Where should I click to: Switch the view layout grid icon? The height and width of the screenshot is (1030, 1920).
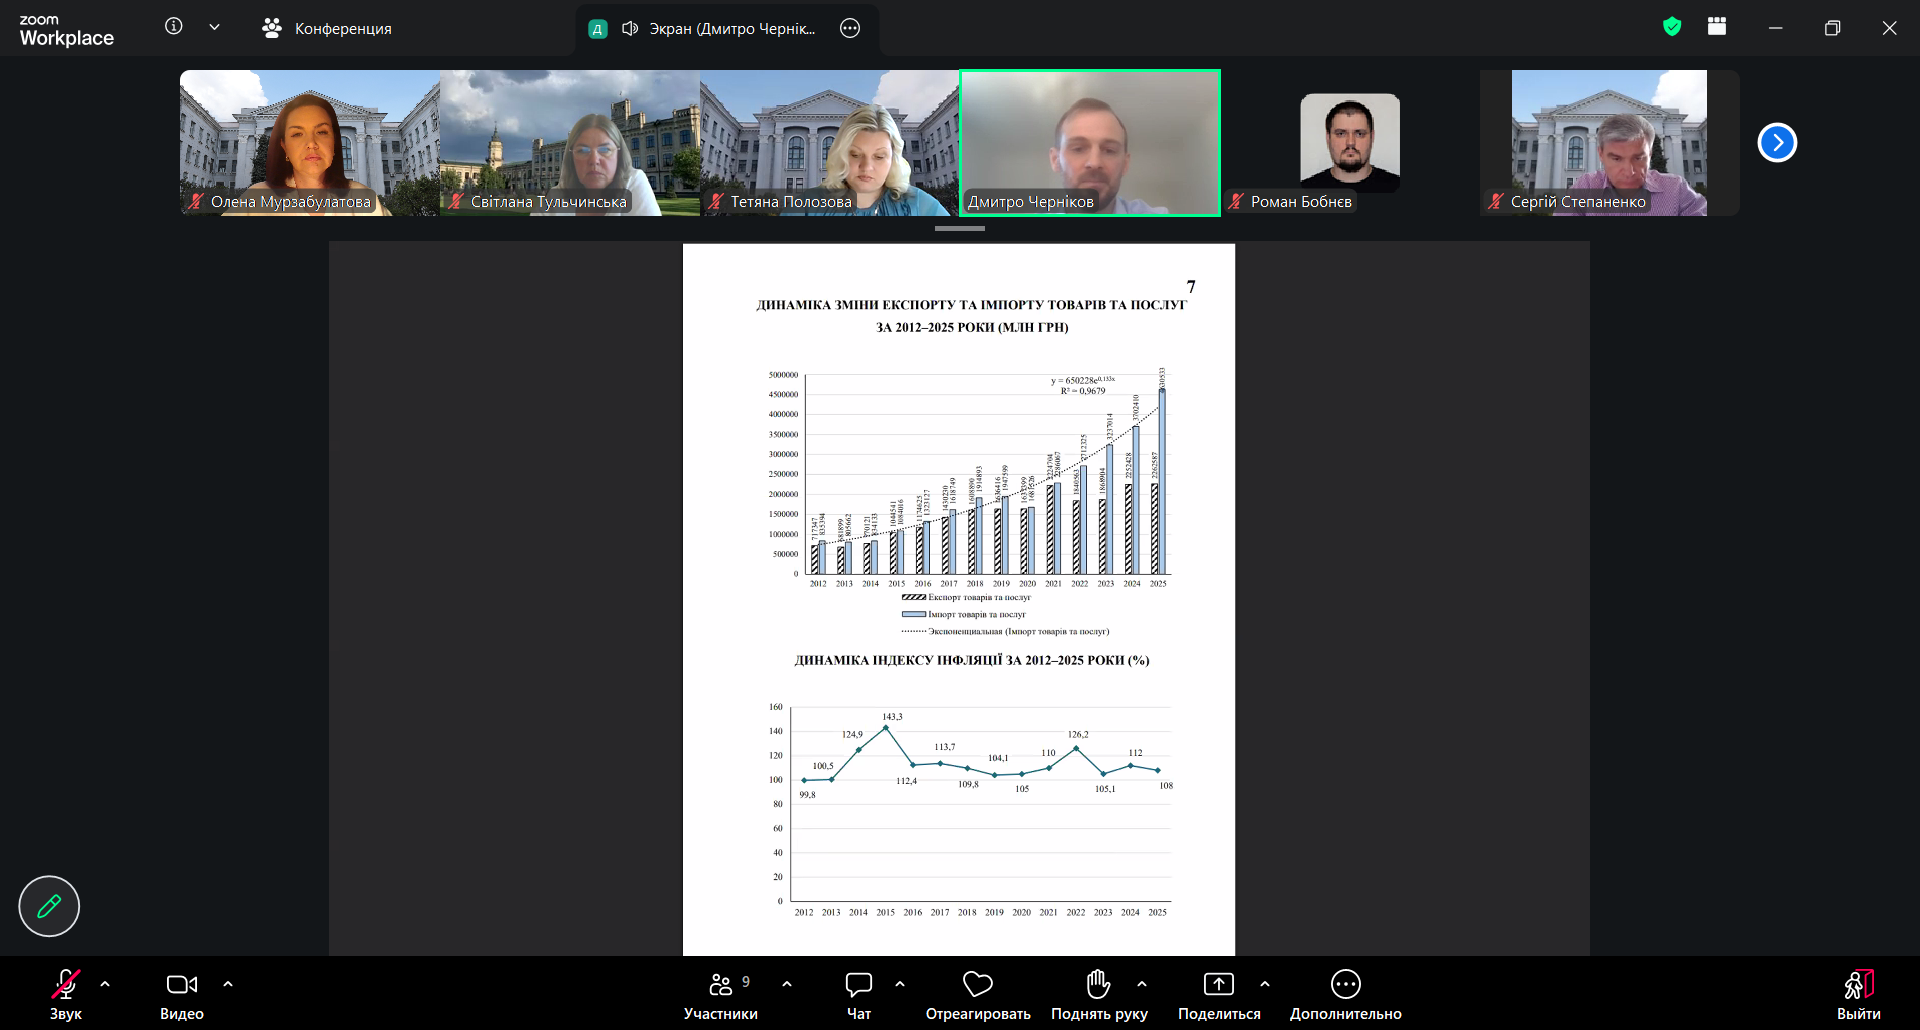1717,27
